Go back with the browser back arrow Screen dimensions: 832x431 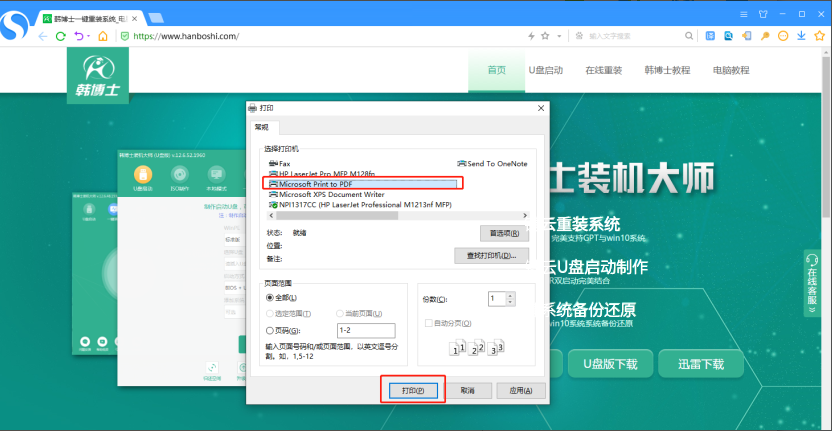pyautogui.click(x=43, y=36)
